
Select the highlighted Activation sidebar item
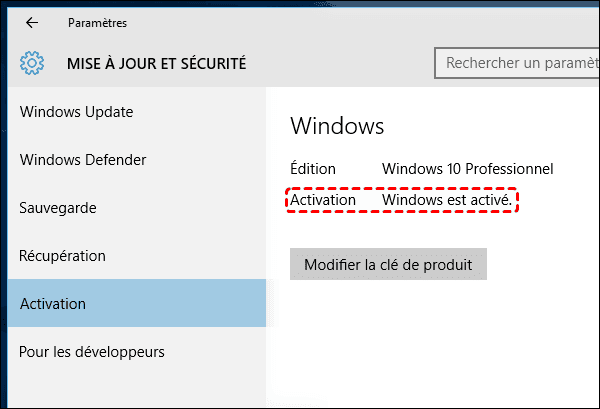point(53,304)
